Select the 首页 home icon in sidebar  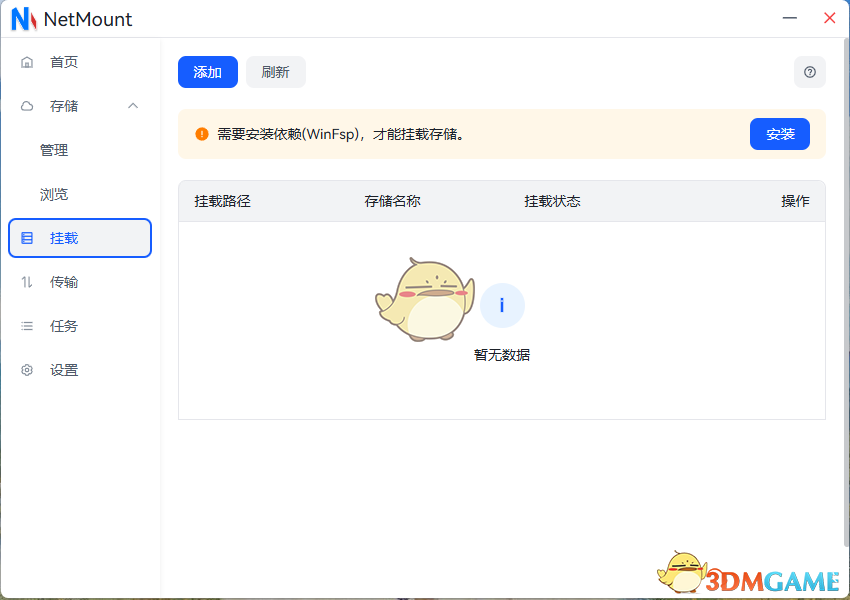(x=26, y=62)
